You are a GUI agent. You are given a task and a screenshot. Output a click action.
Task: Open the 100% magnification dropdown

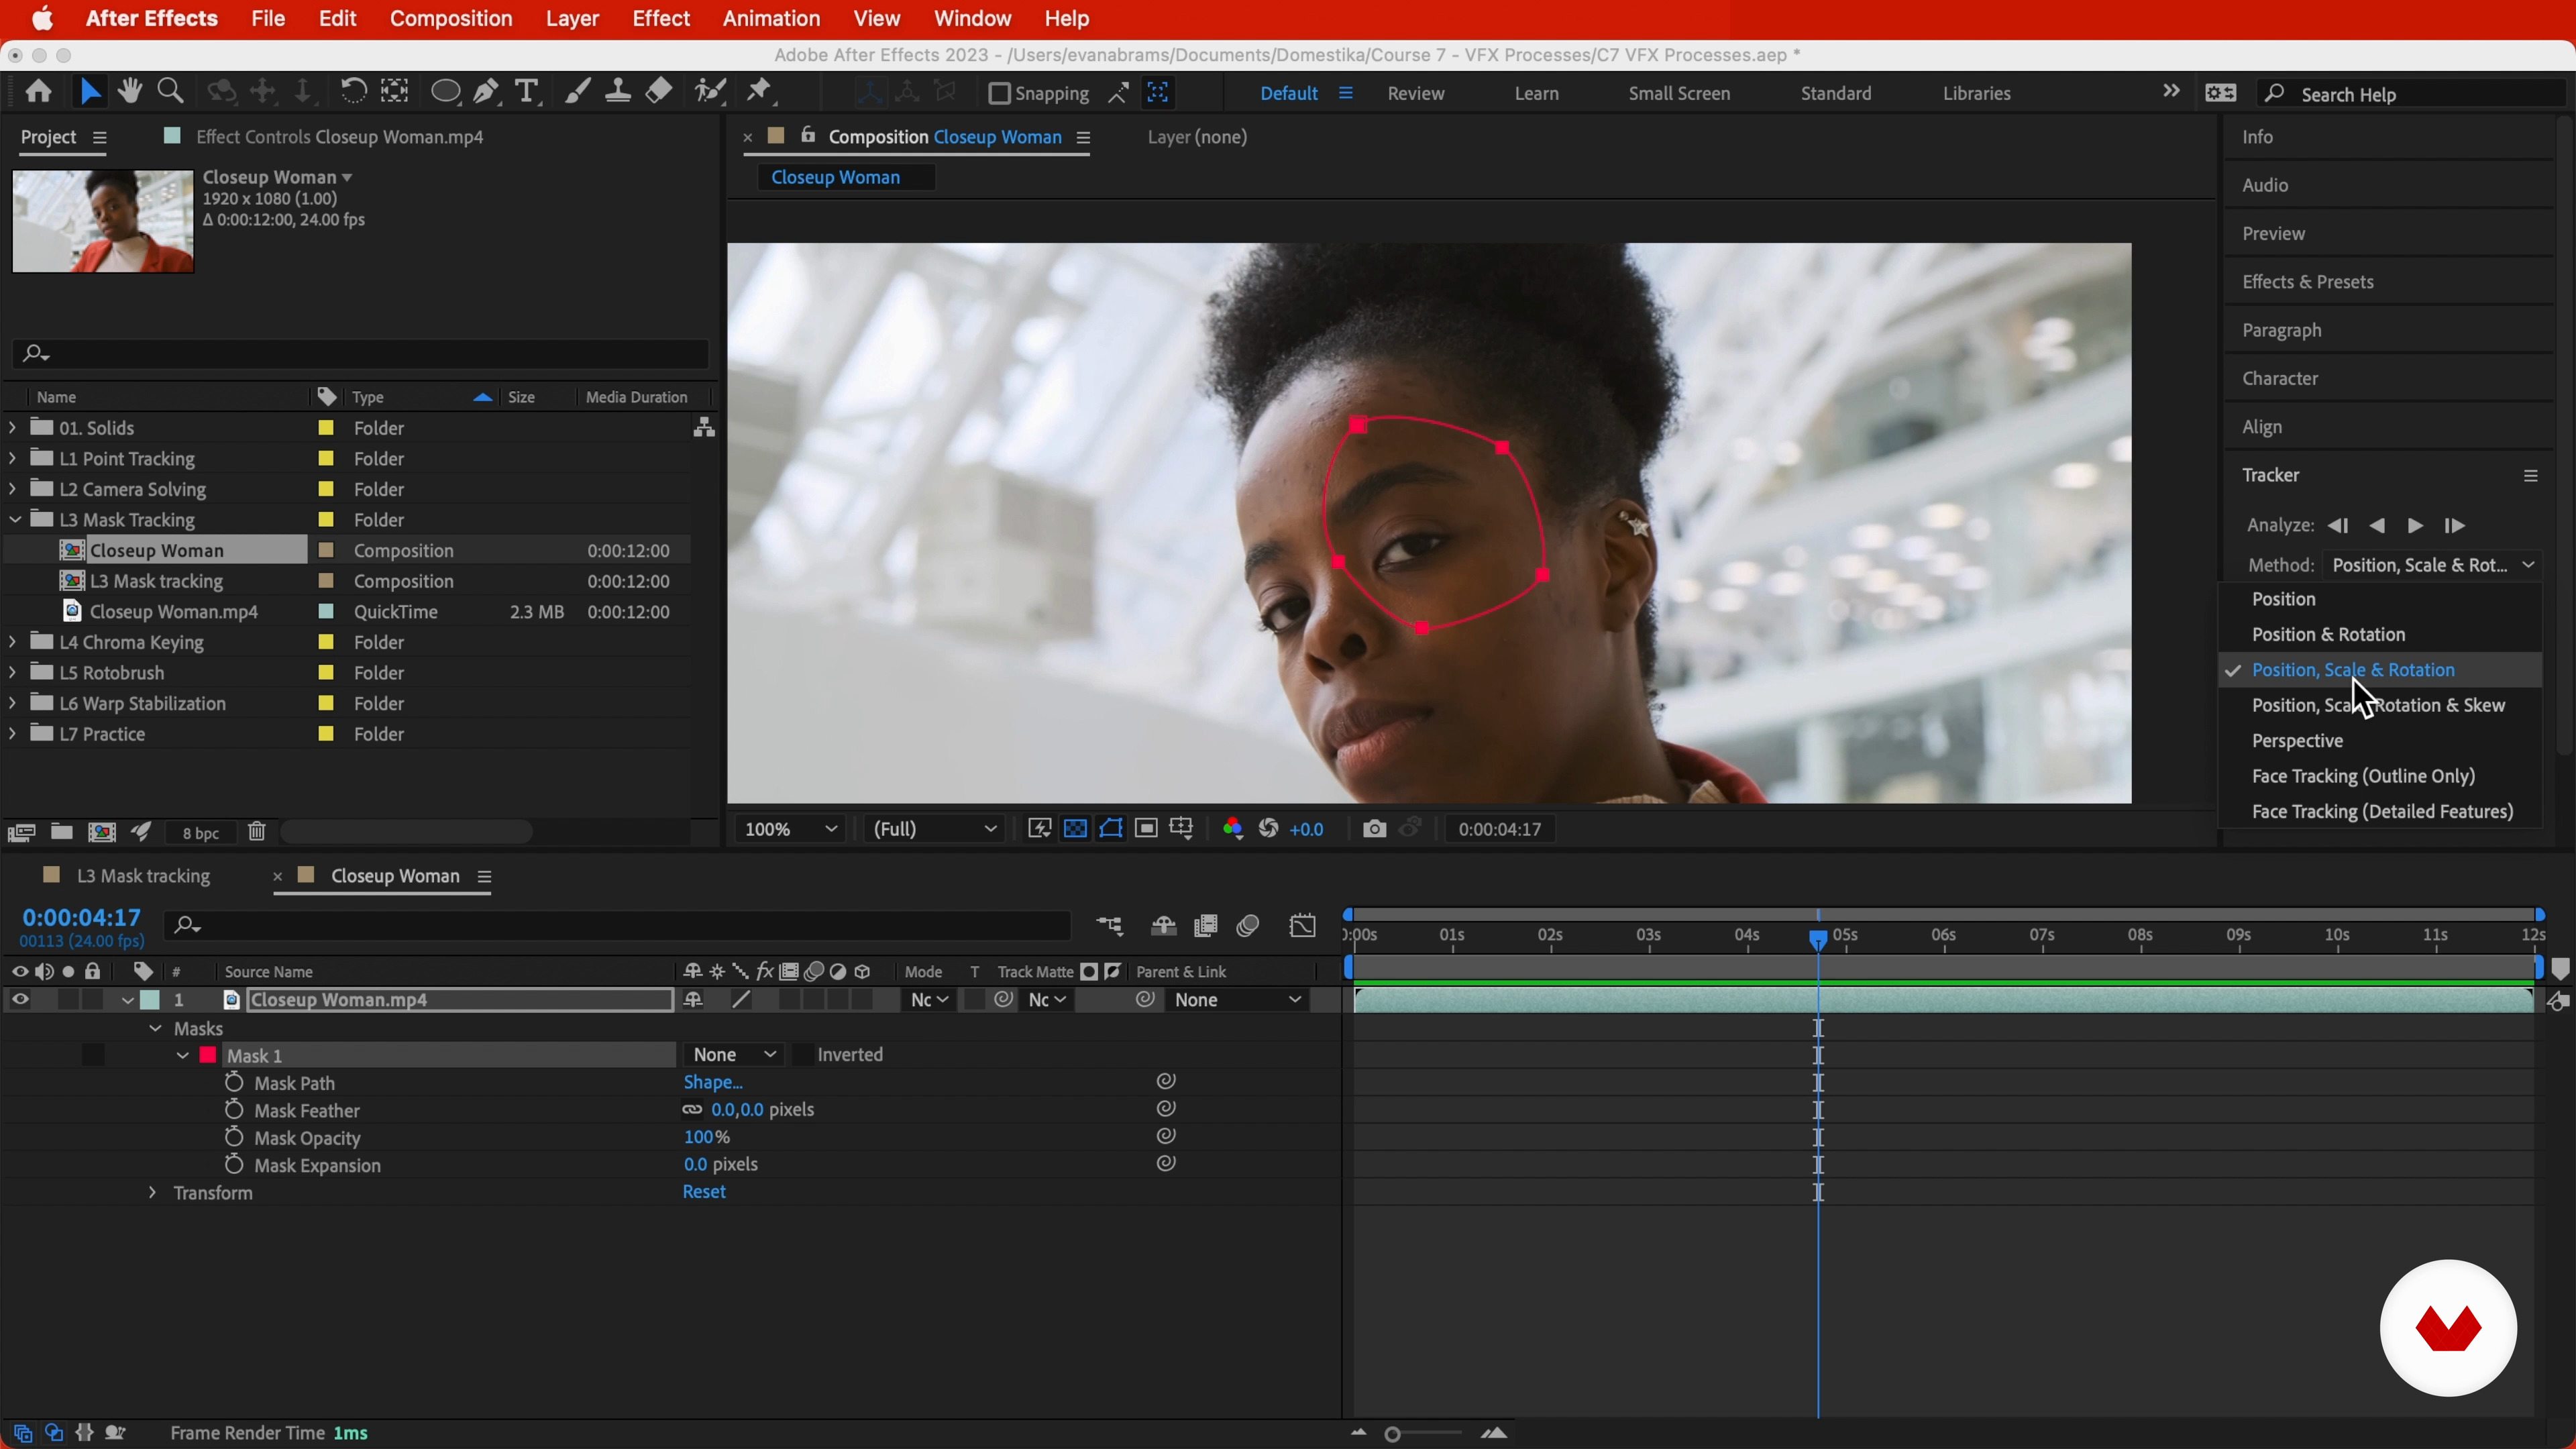click(x=790, y=829)
